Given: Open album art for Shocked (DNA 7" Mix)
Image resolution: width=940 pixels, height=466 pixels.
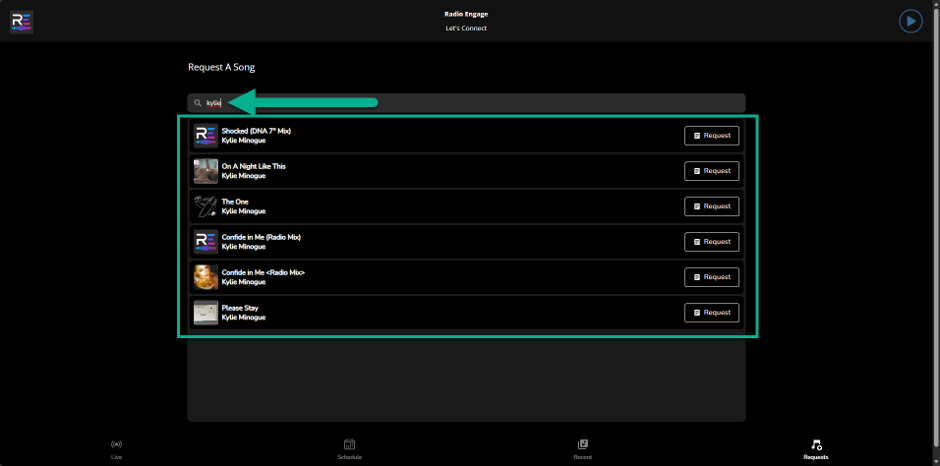Looking at the screenshot, I should coord(206,136).
